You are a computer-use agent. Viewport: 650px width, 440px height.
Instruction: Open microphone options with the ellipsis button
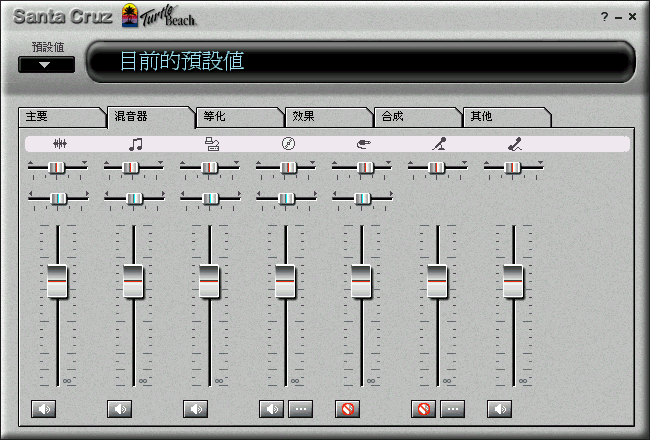453,409
